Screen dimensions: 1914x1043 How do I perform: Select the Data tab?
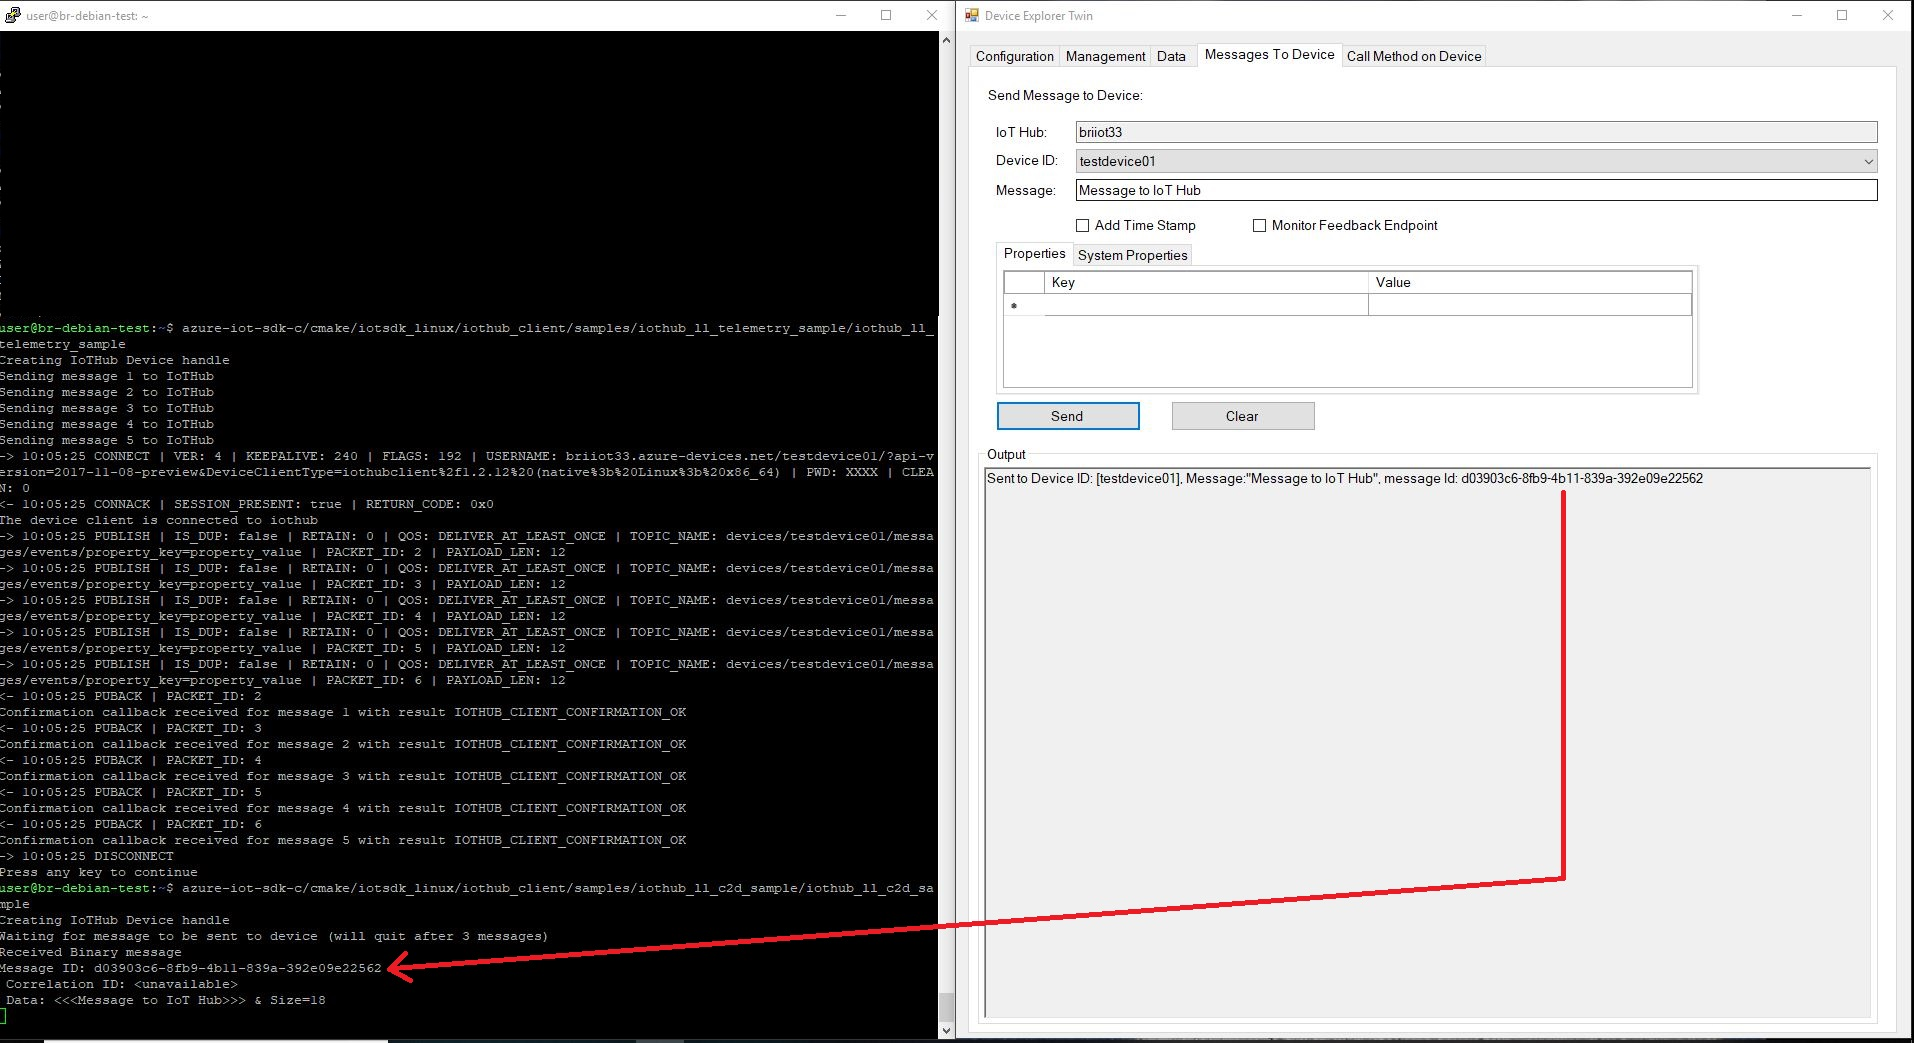pyautogui.click(x=1171, y=56)
